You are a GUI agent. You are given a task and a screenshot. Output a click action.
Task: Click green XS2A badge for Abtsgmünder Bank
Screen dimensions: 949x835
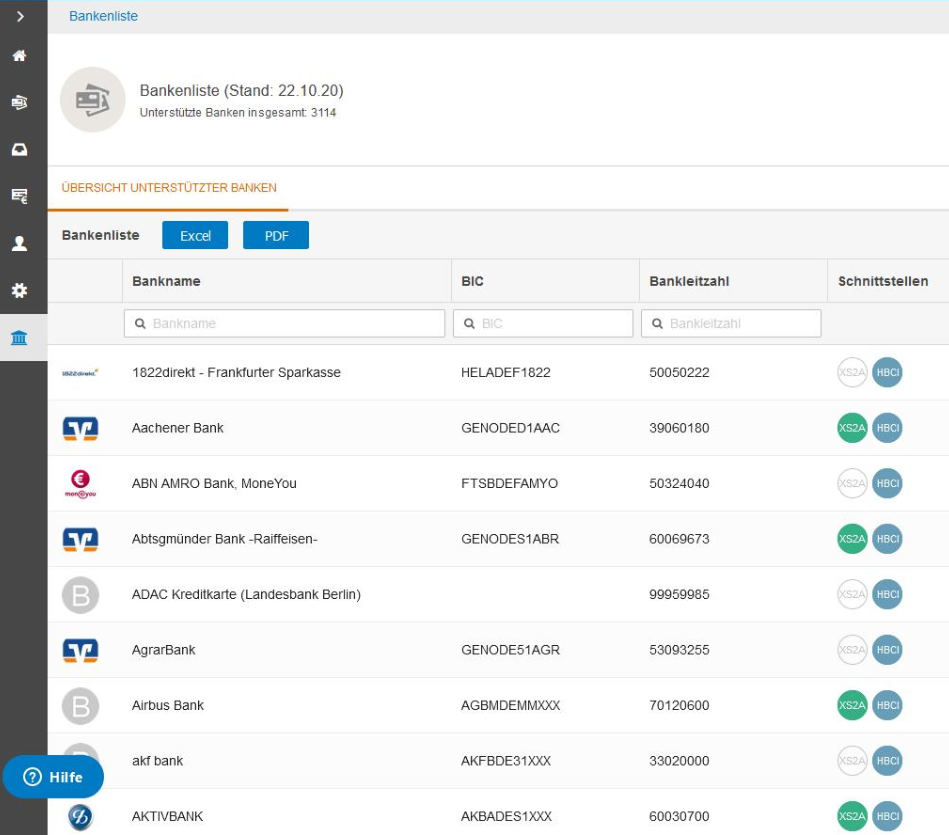(852, 539)
